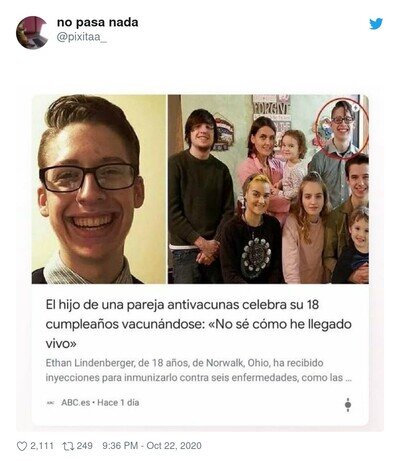Click the small ABC source logo

[50, 403]
